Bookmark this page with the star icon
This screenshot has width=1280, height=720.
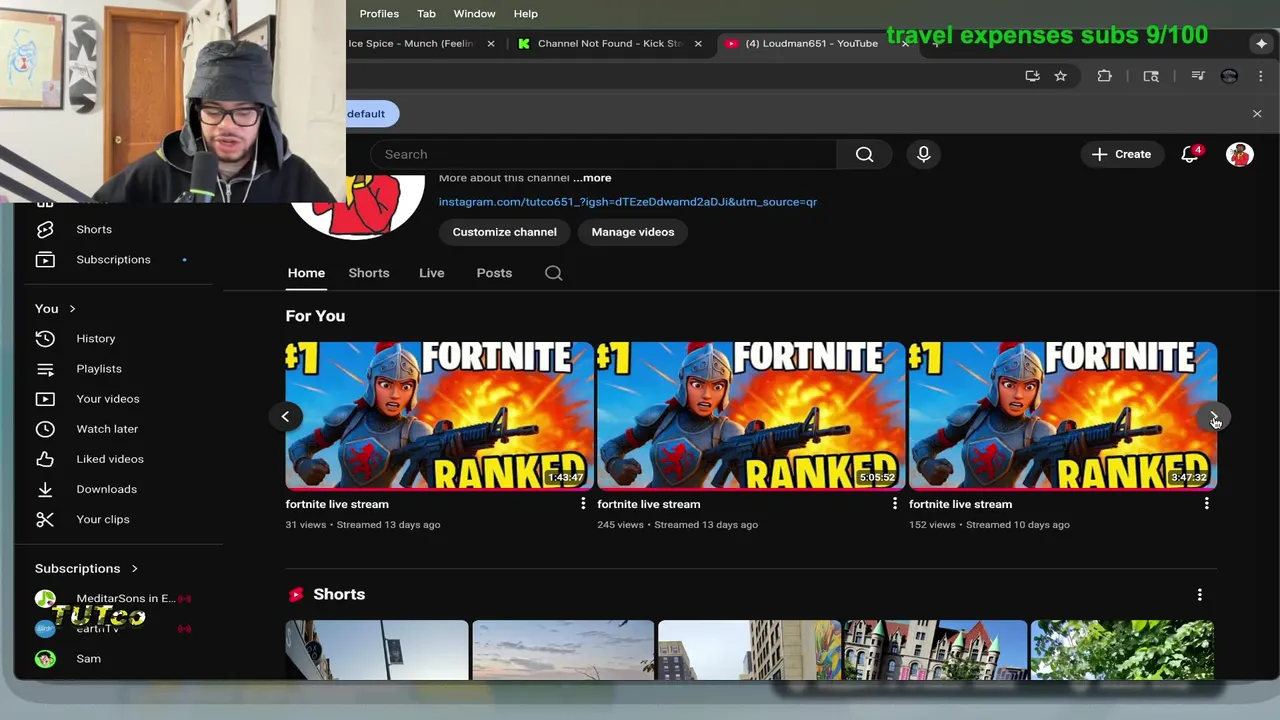pyautogui.click(x=1060, y=76)
